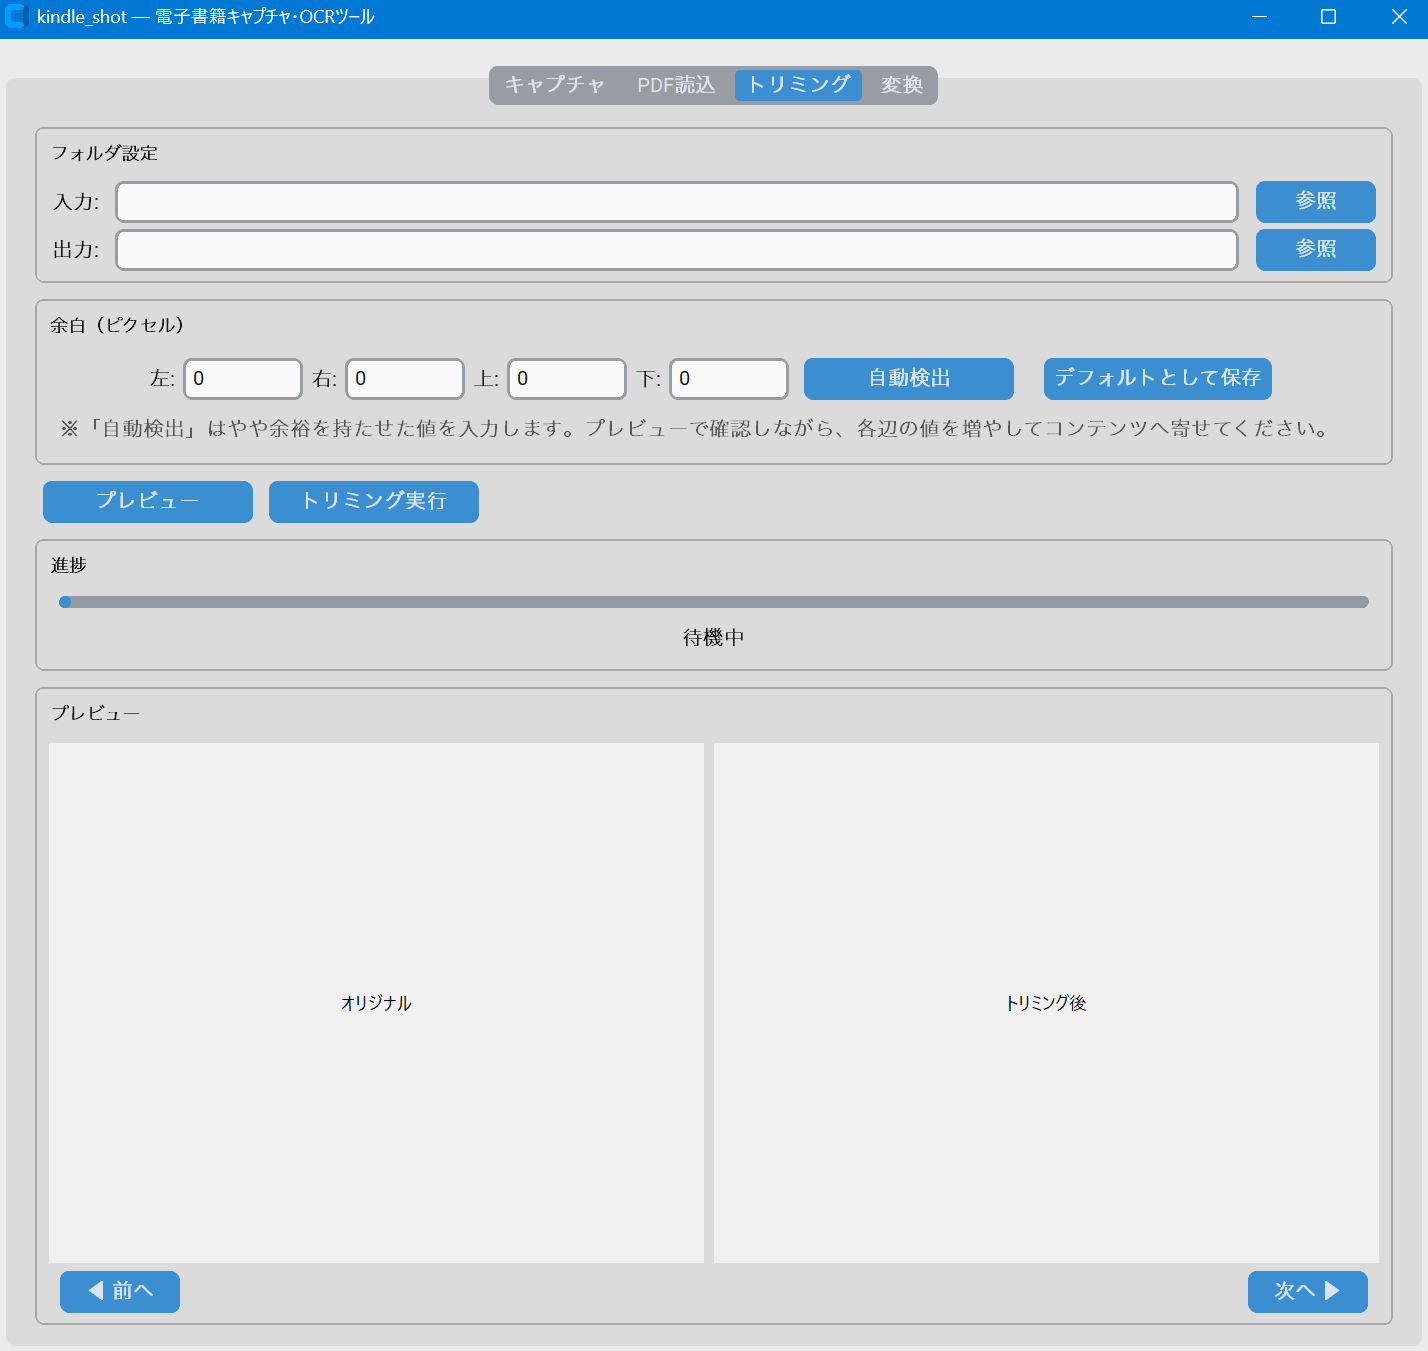Start トリミング実行
The width and height of the screenshot is (1428, 1351).
click(x=374, y=502)
